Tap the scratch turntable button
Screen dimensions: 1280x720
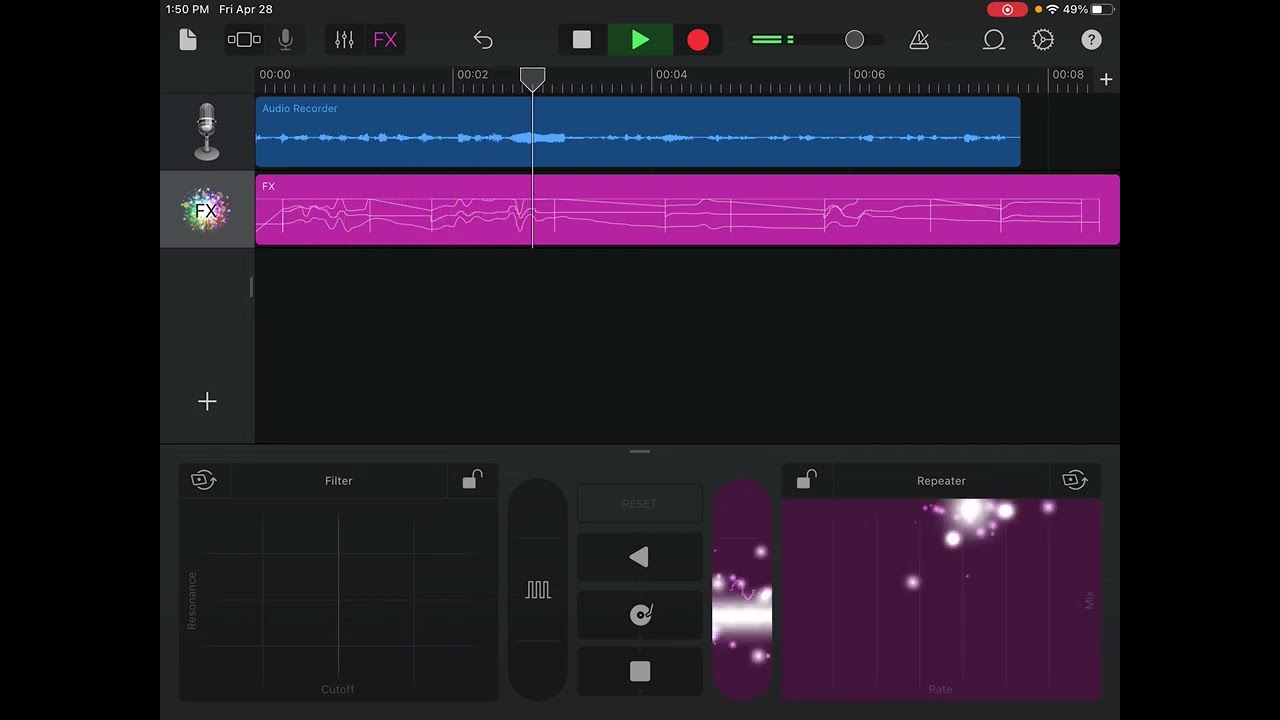click(x=640, y=614)
